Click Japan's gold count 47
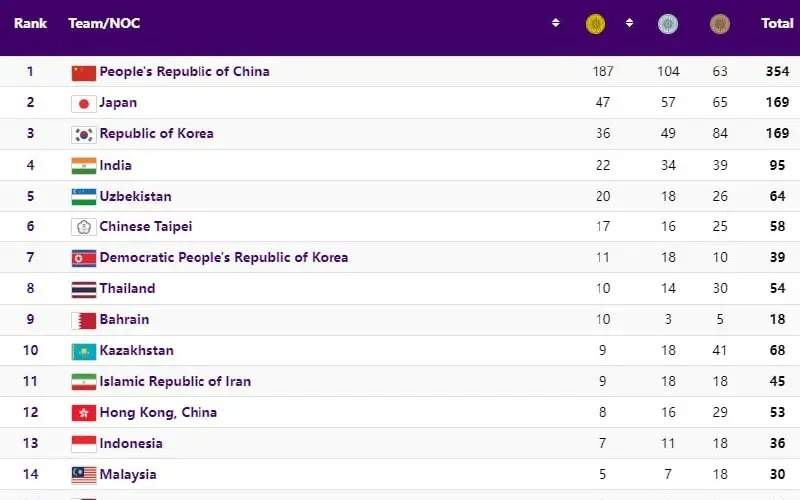 pyautogui.click(x=603, y=103)
